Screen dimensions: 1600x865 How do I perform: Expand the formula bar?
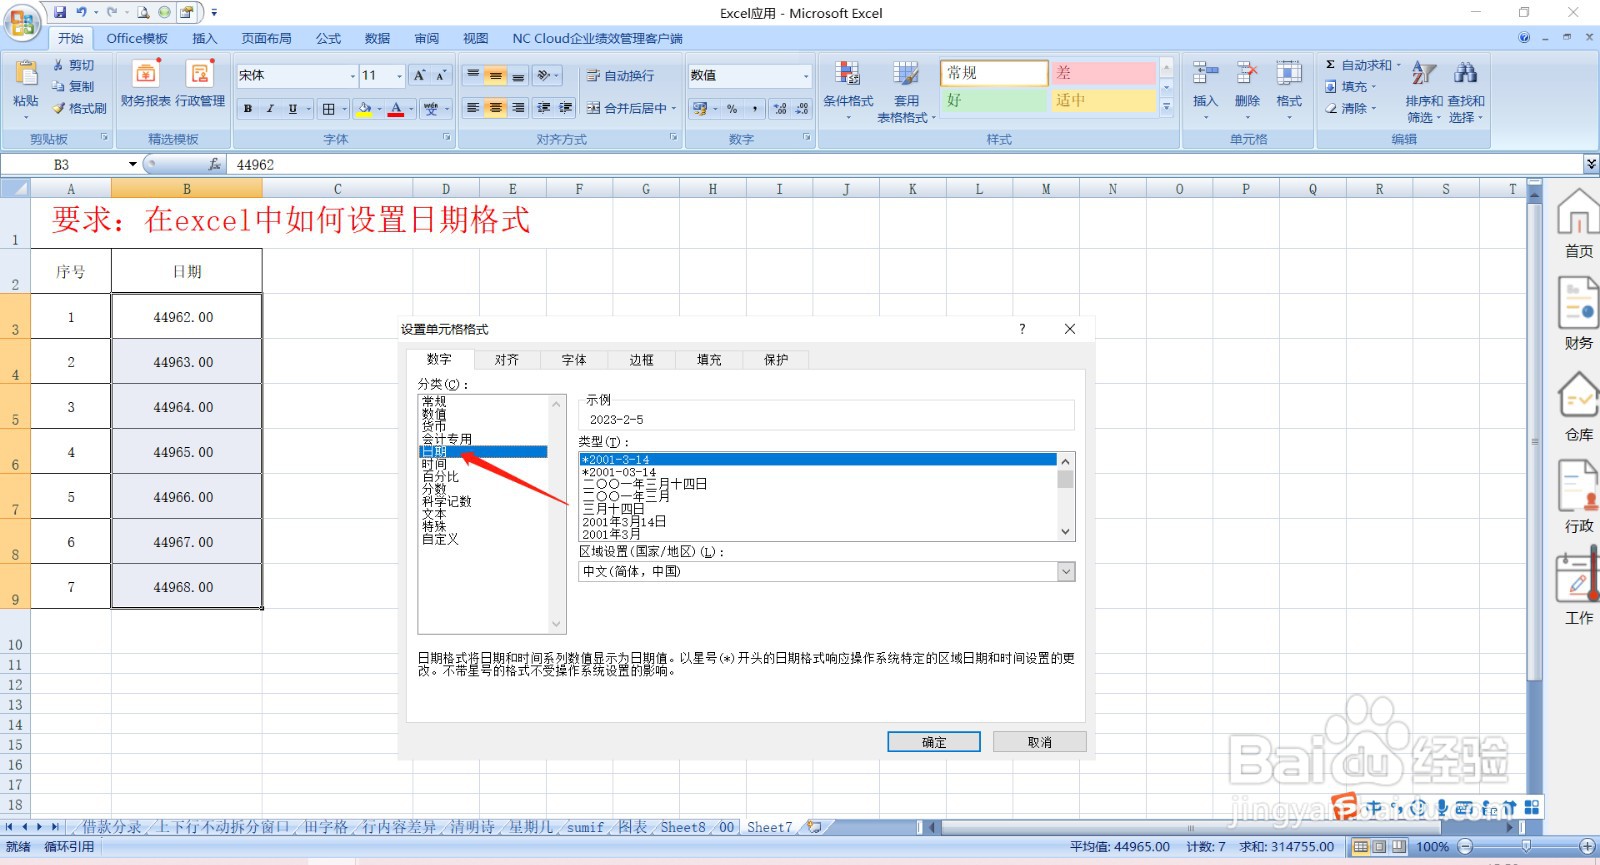pos(1591,164)
